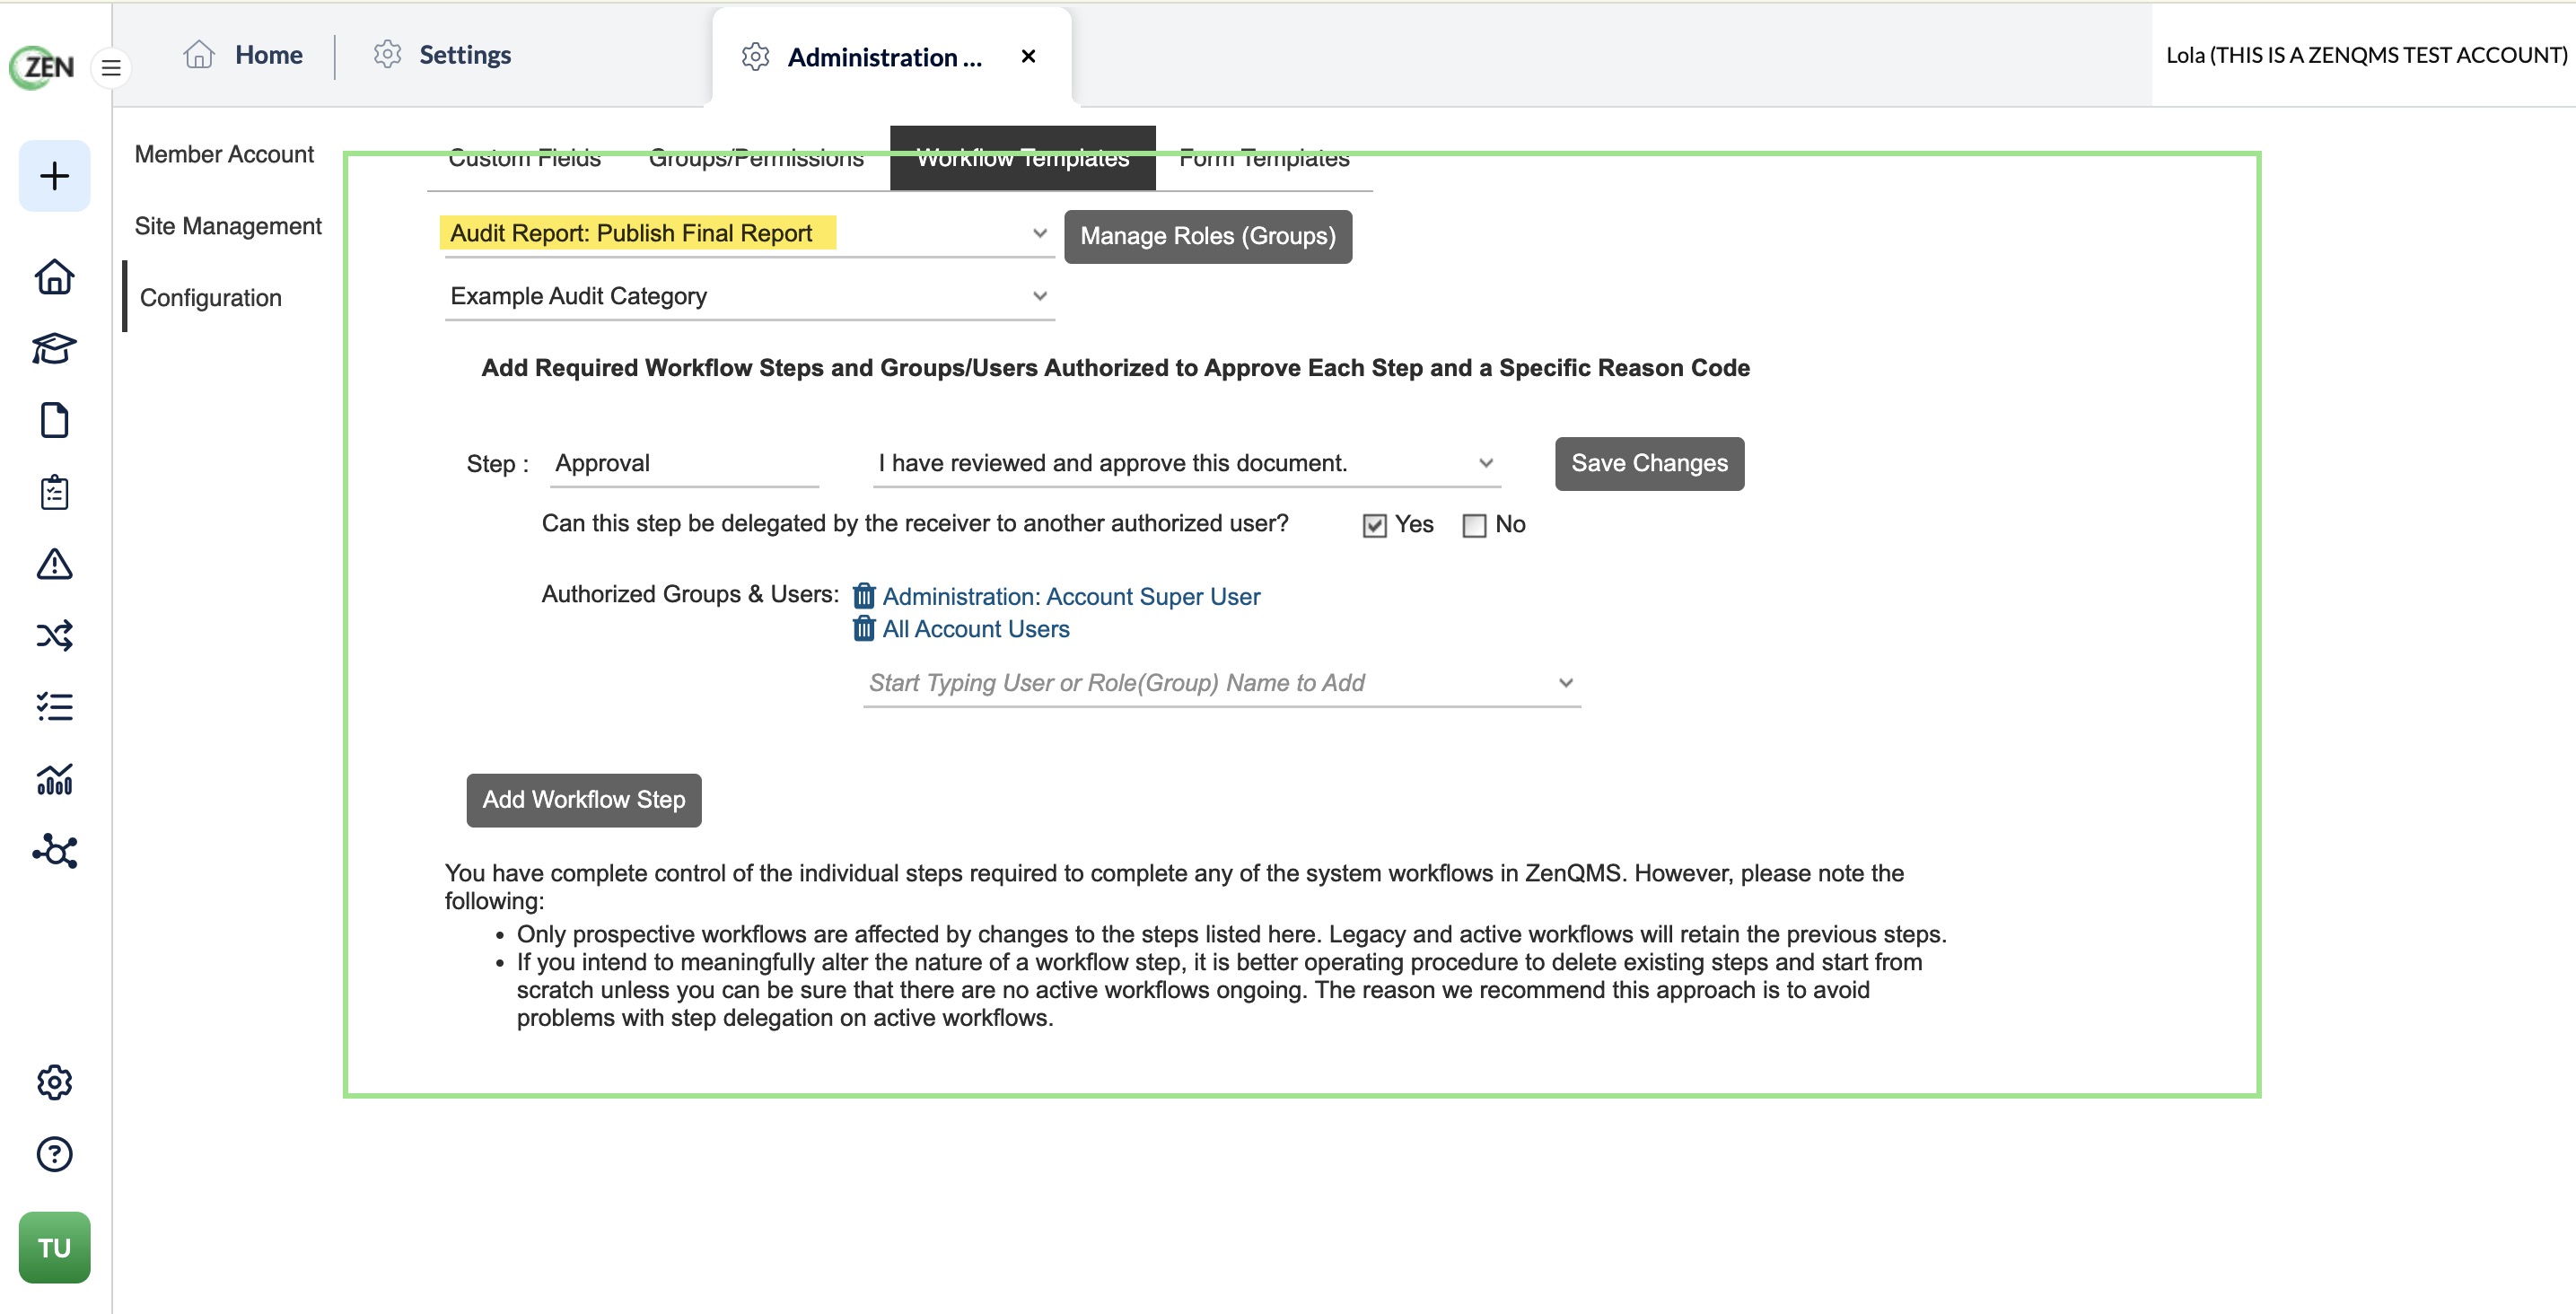Image resolution: width=2576 pixels, height=1314 pixels.
Task: Open the graduation cap training icon
Action: pos(54,349)
